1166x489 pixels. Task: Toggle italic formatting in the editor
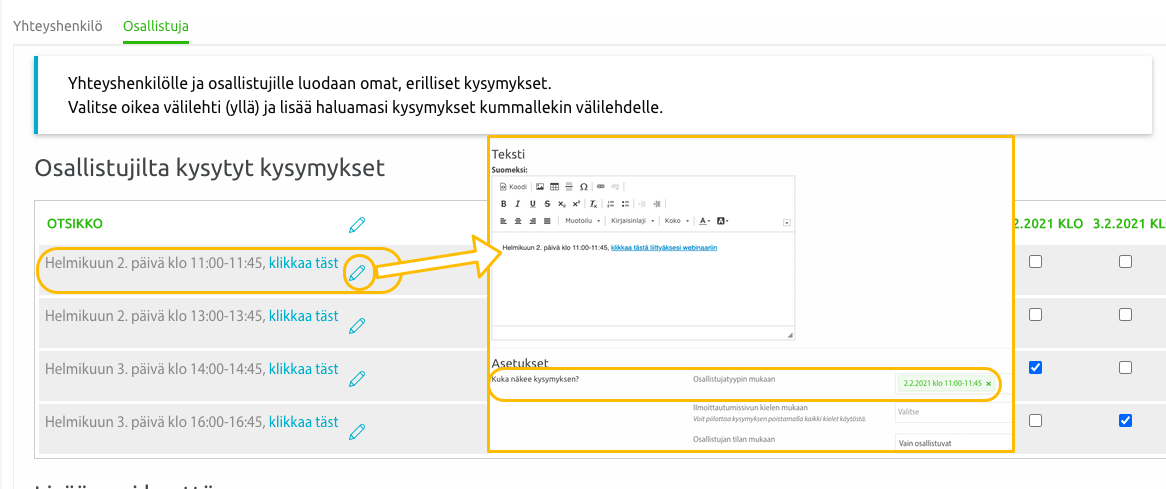[x=518, y=204]
